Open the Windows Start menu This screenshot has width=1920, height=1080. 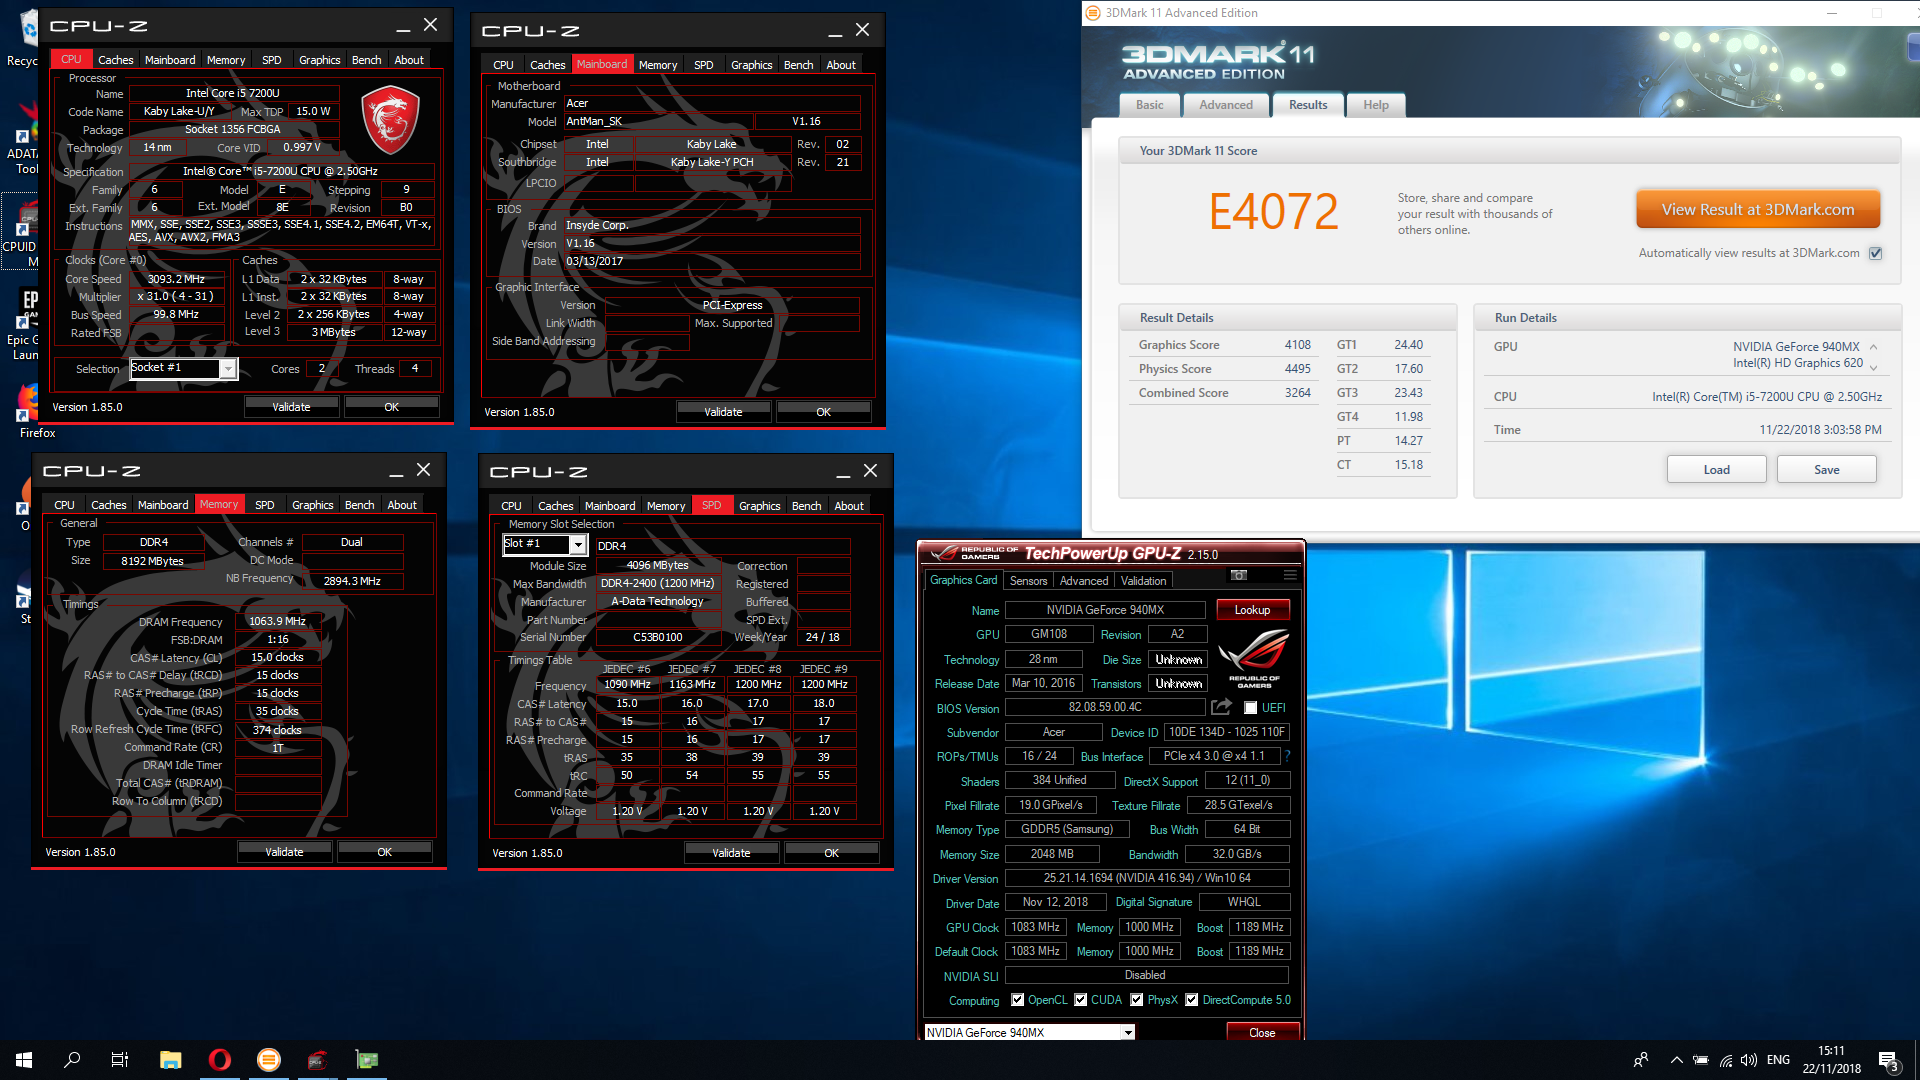[x=24, y=1060]
